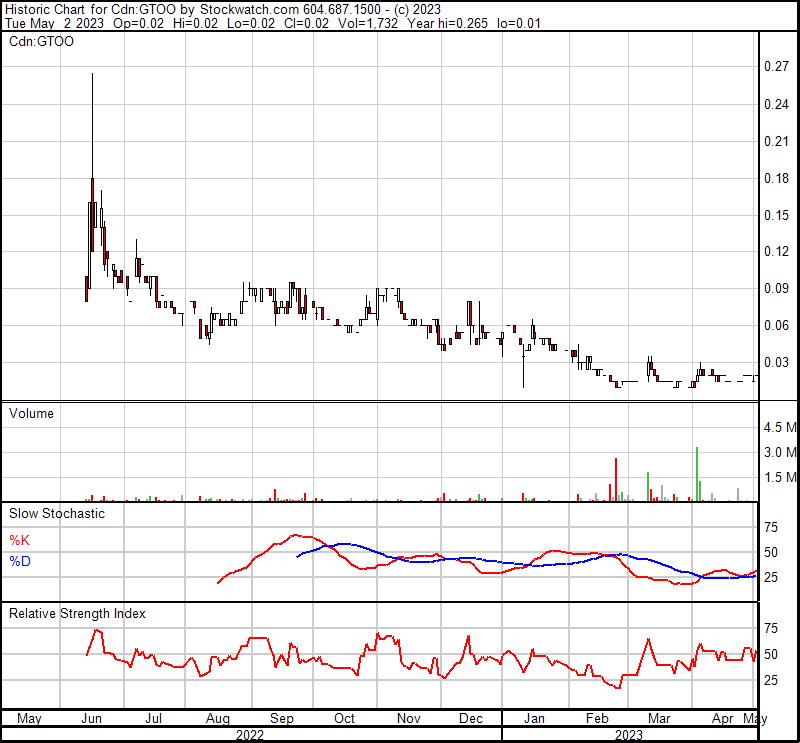Screen dimensions: 800x743
Task: Click the Jun month label
Action: point(91,719)
